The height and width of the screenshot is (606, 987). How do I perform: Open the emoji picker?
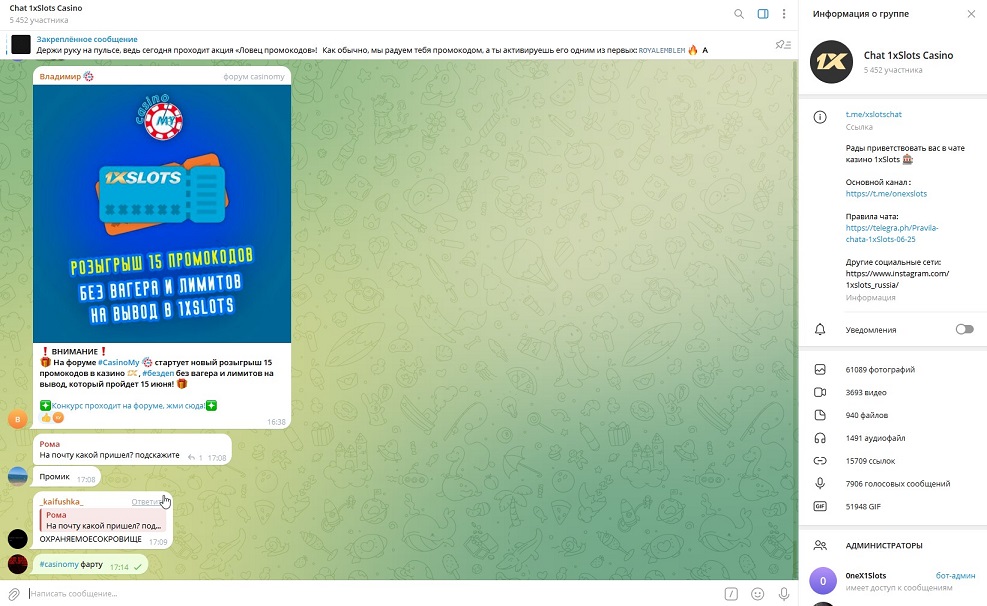point(758,593)
